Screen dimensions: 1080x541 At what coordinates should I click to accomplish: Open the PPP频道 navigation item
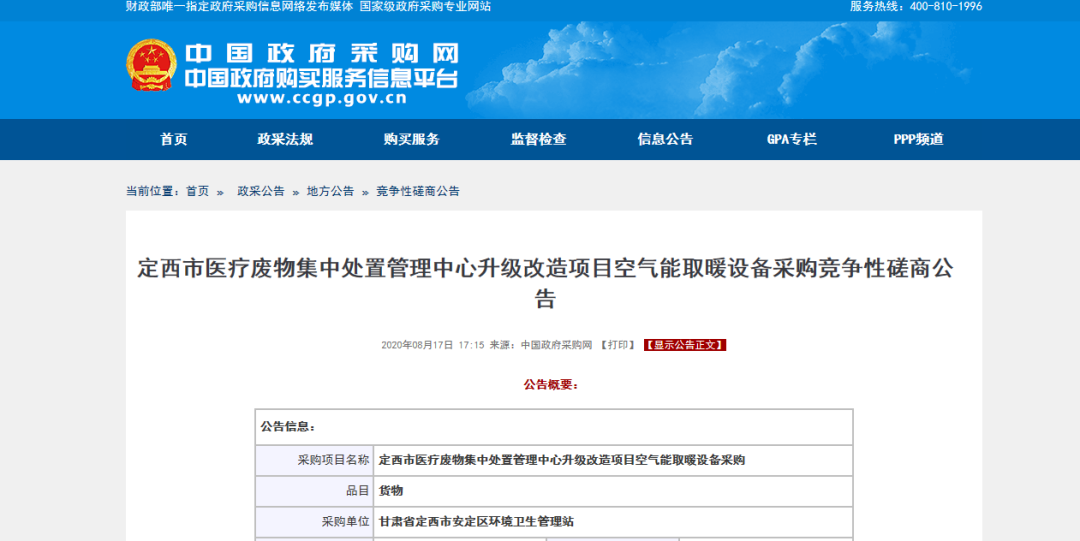pos(919,139)
